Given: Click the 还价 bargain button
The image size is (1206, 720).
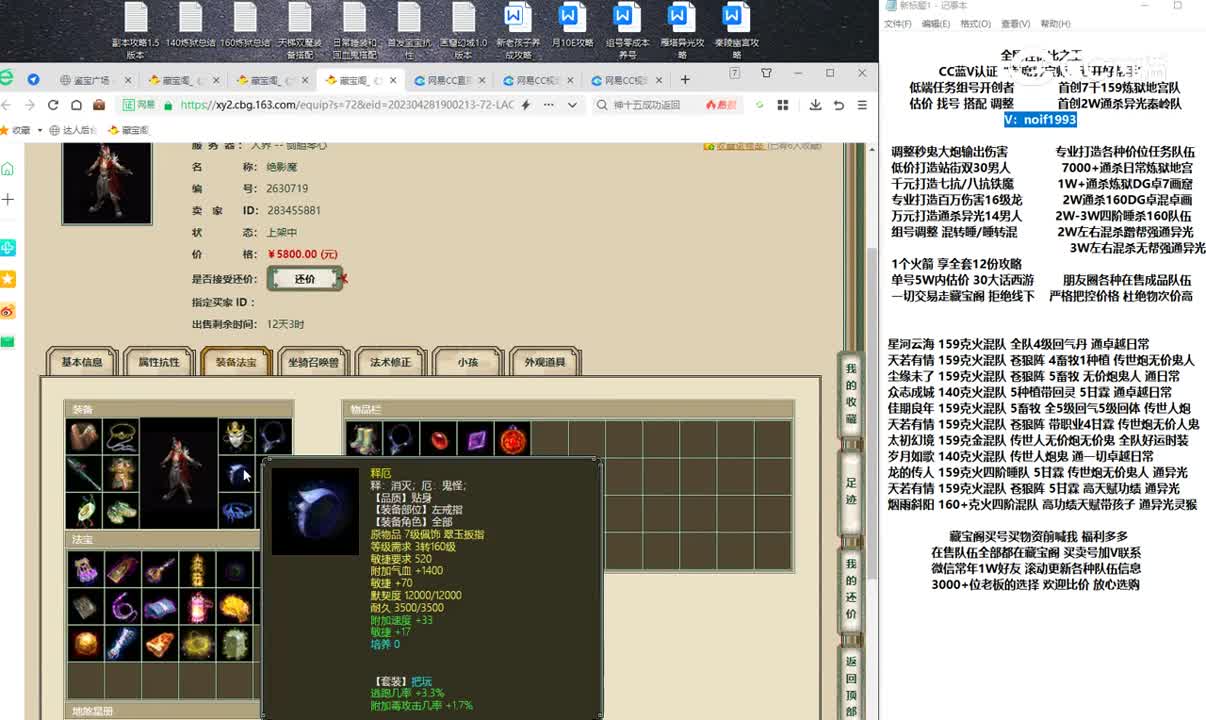Looking at the screenshot, I should coord(305,279).
